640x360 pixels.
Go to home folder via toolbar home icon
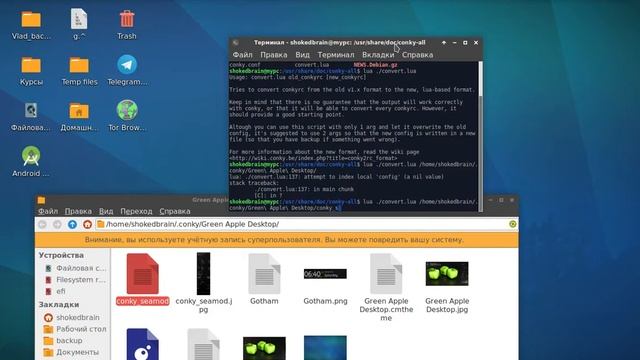click(x=87, y=224)
